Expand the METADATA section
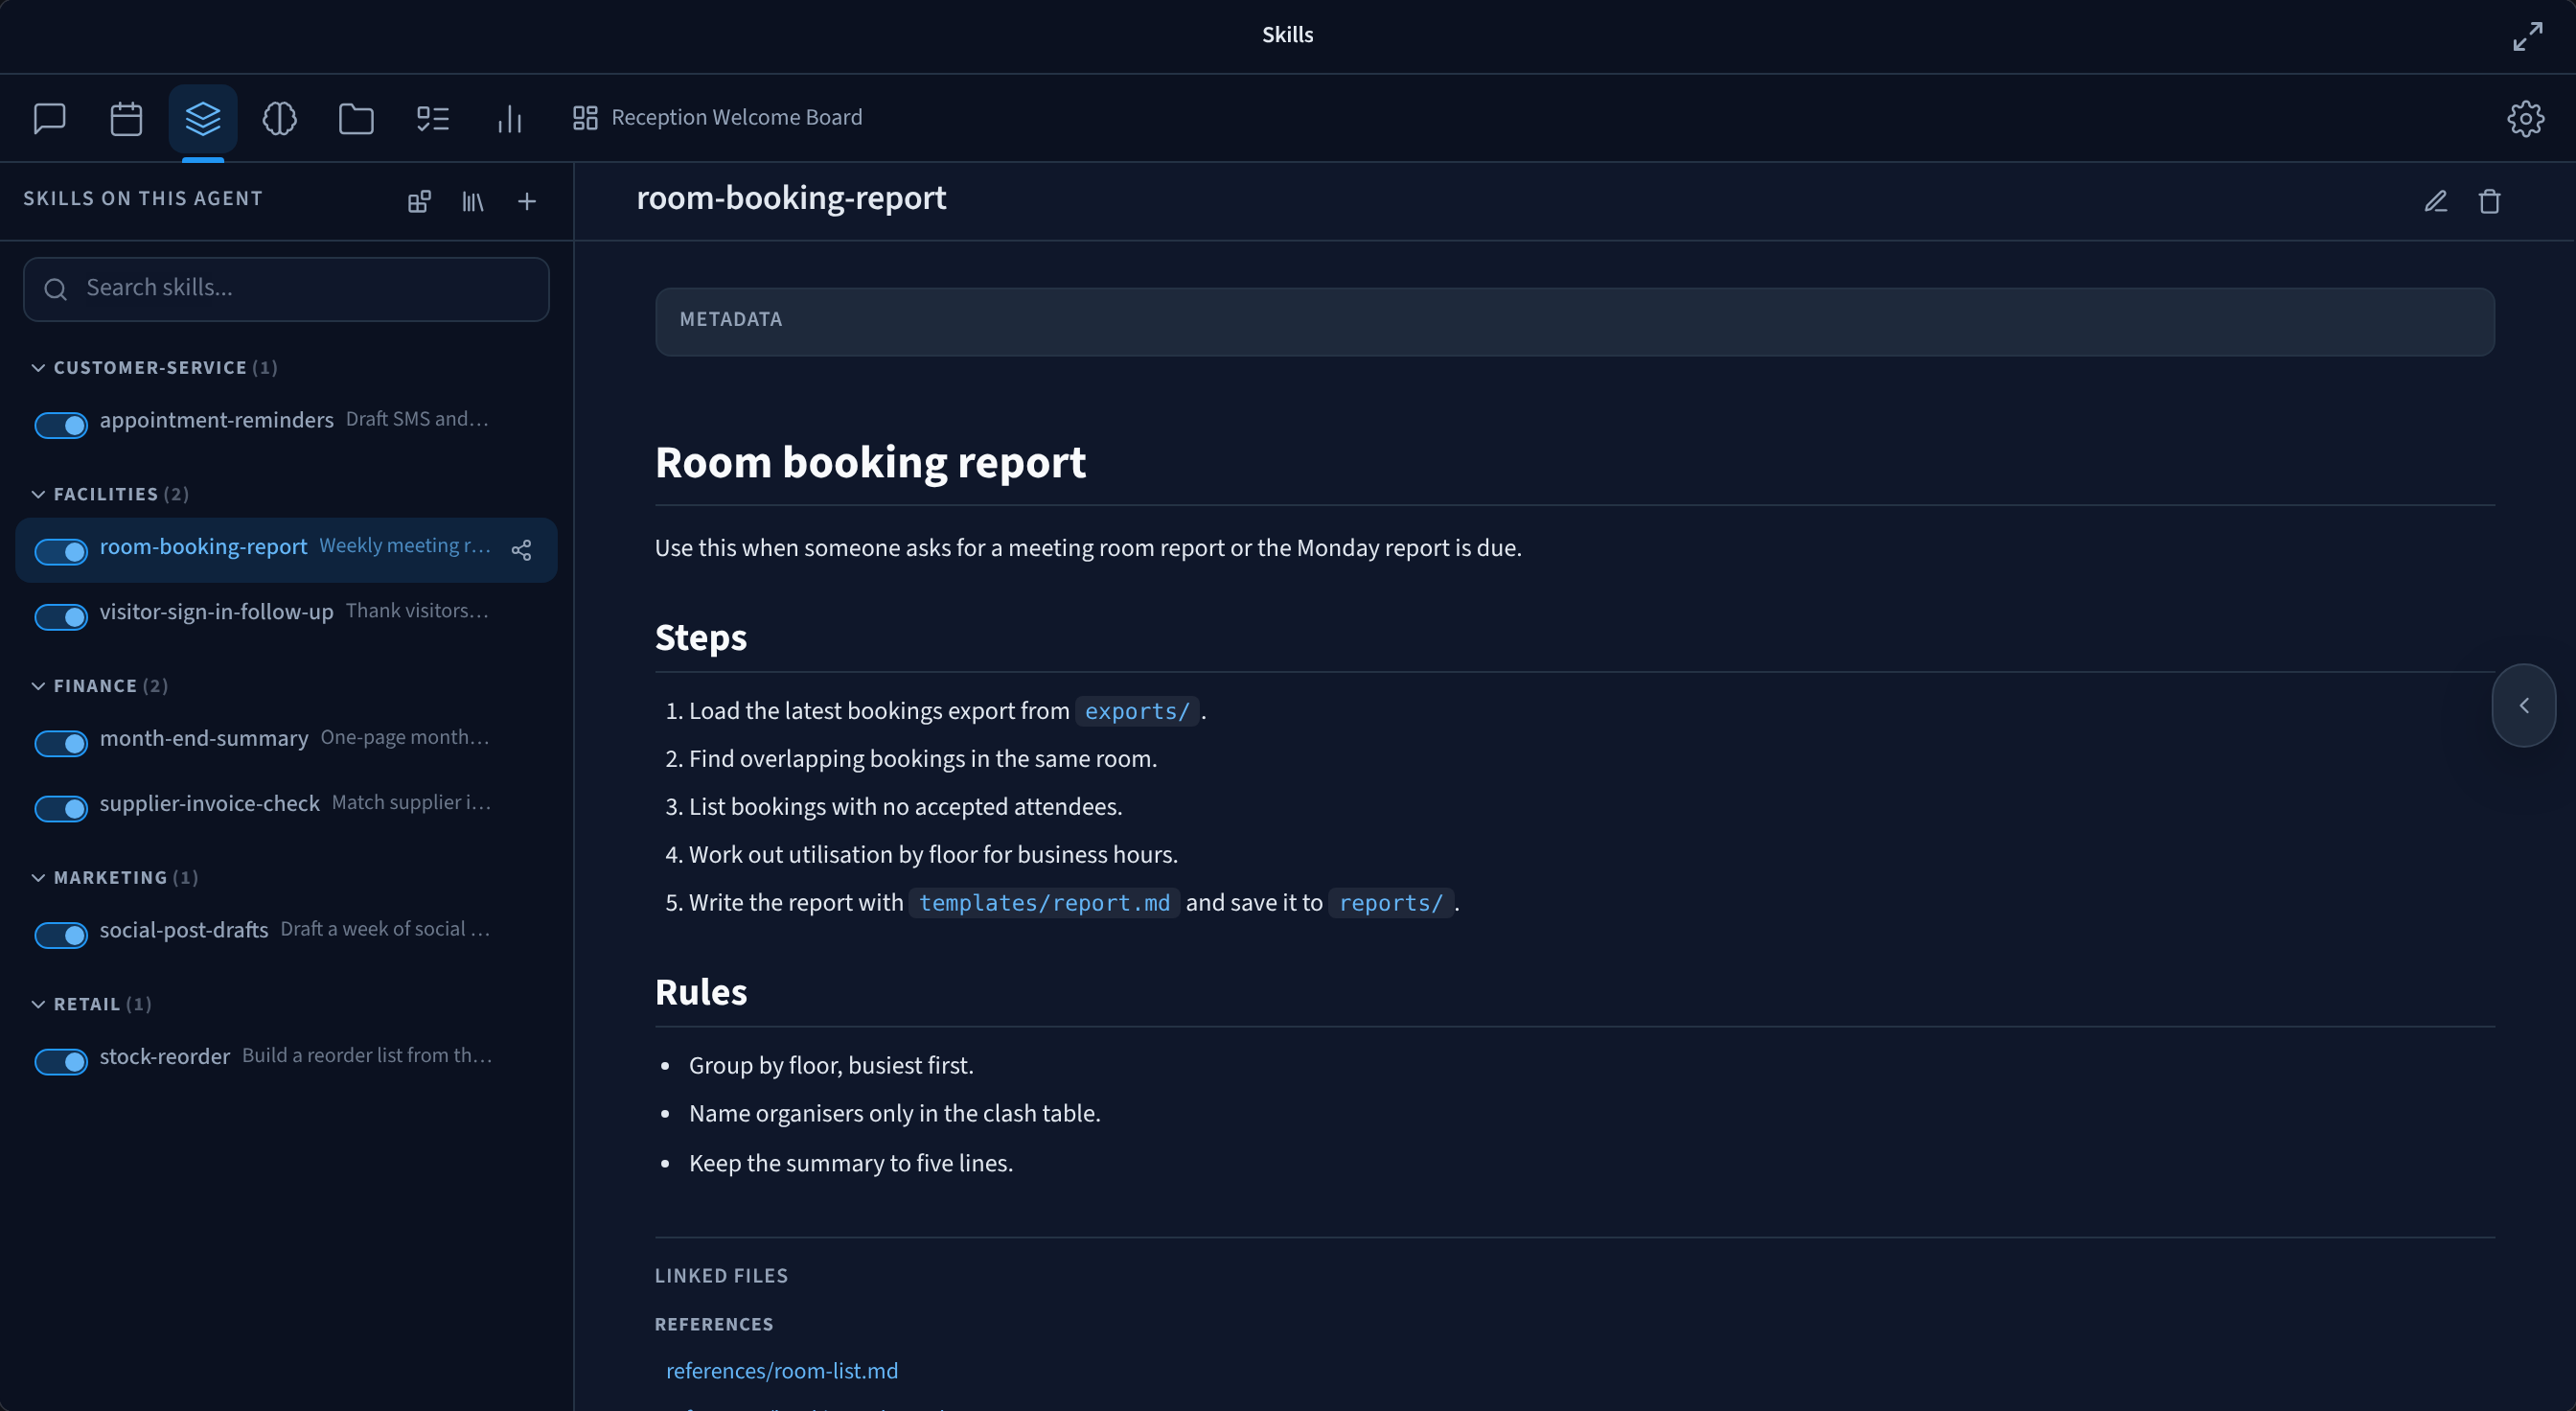 point(1574,321)
